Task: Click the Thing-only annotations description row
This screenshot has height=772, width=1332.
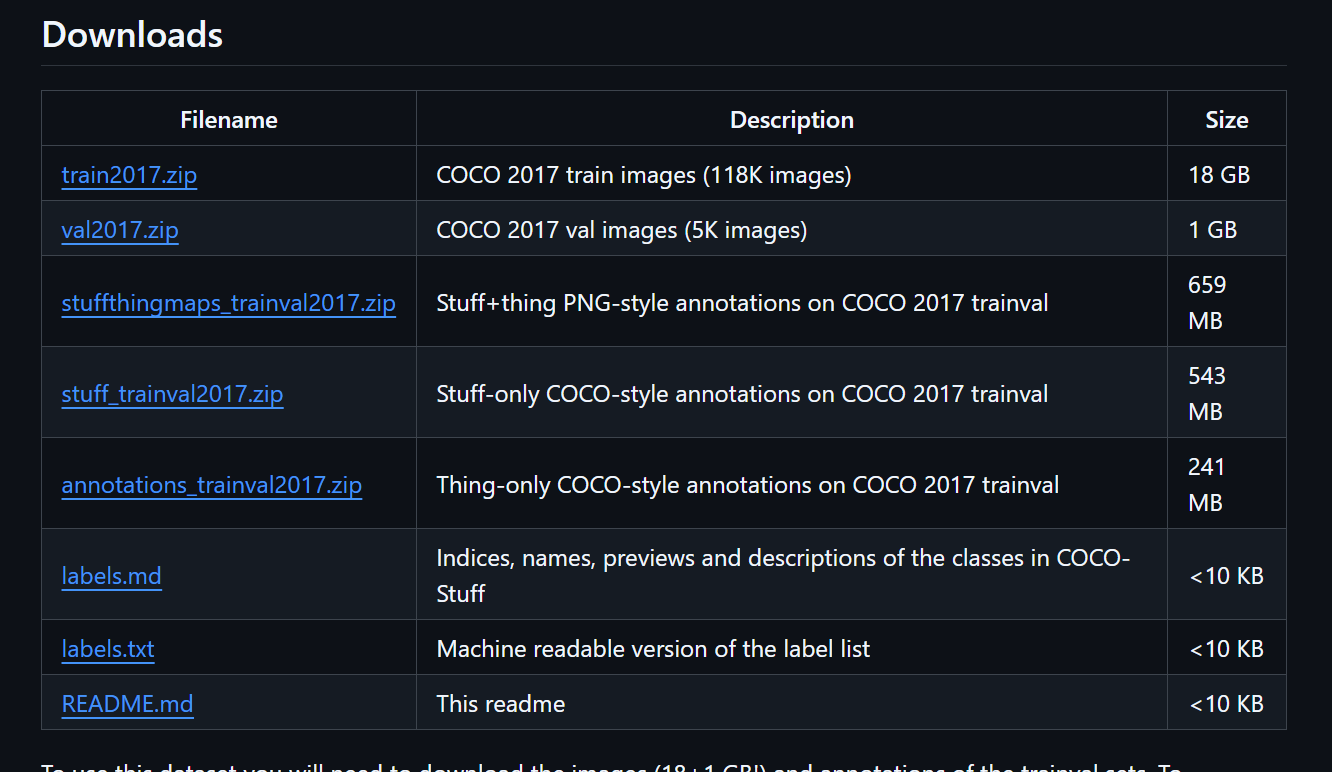Action: (x=747, y=485)
